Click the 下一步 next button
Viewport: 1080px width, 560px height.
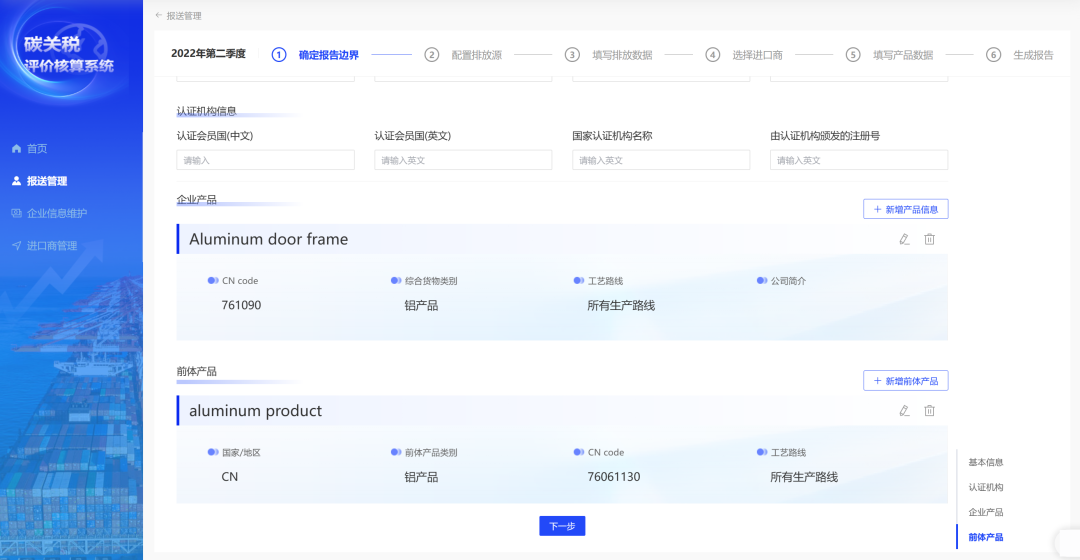point(562,526)
